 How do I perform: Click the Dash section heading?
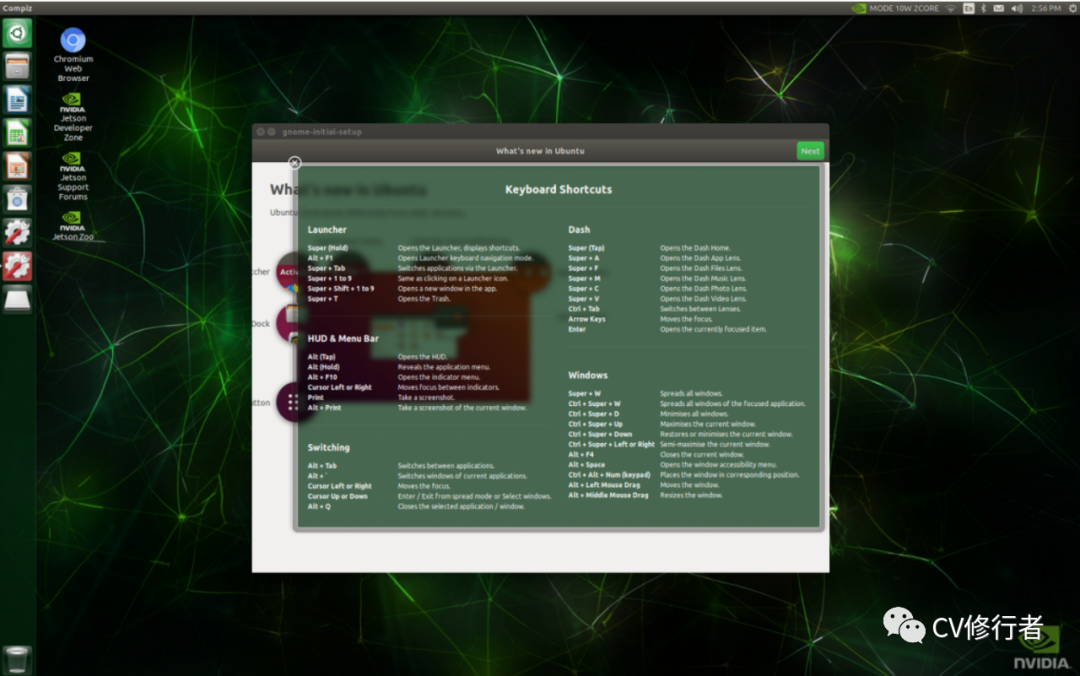click(x=579, y=229)
